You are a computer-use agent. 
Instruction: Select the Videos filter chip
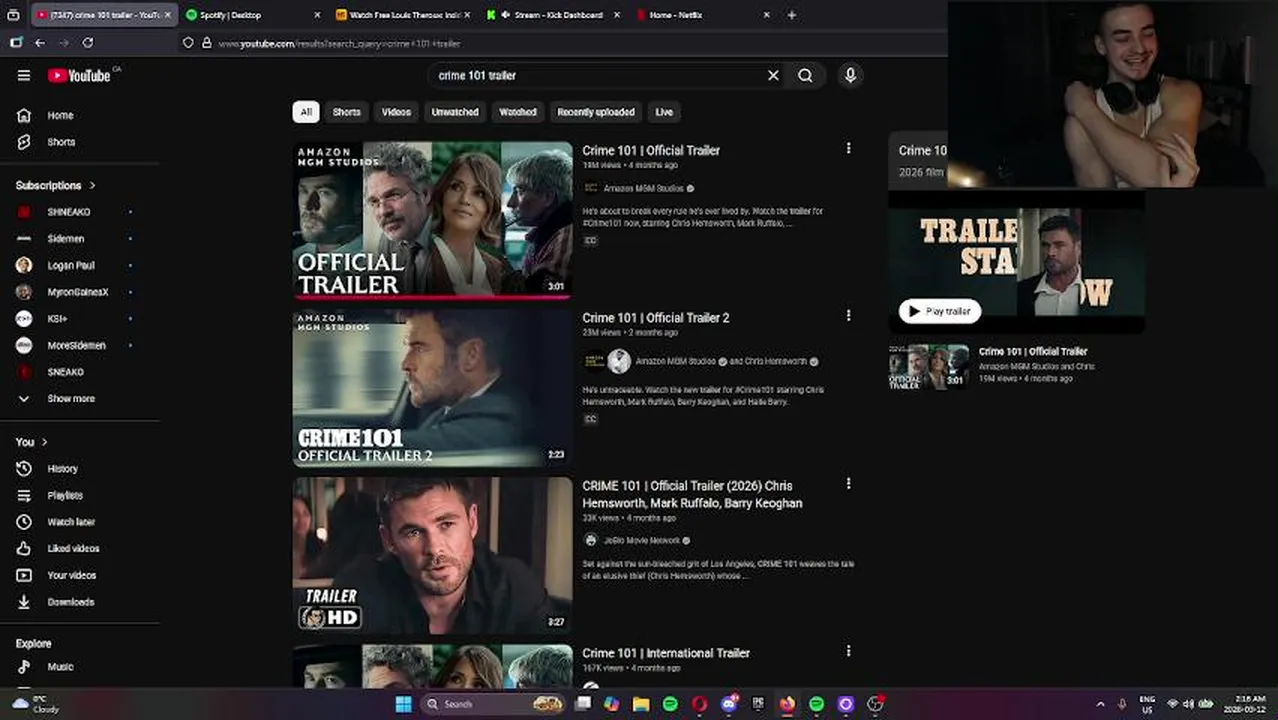[396, 112]
